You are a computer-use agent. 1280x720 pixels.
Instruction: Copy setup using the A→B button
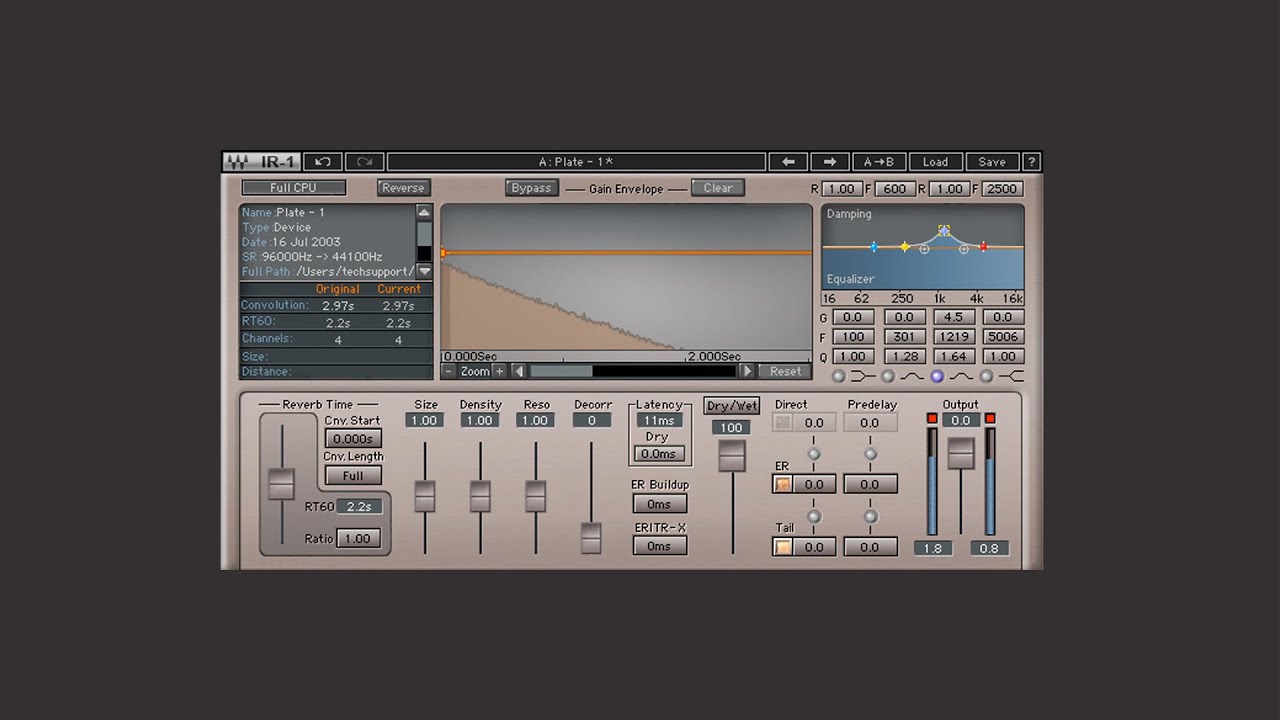(x=879, y=162)
